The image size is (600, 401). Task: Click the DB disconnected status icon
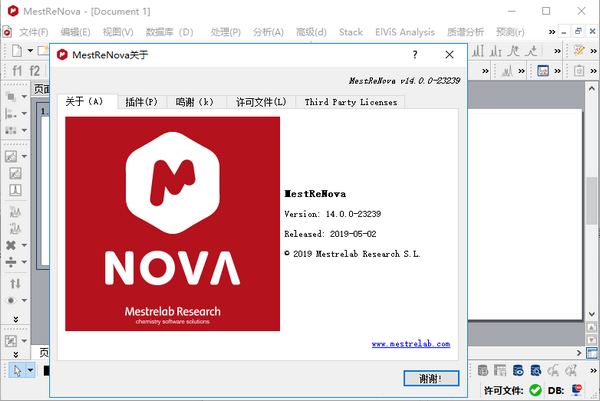[577, 390]
